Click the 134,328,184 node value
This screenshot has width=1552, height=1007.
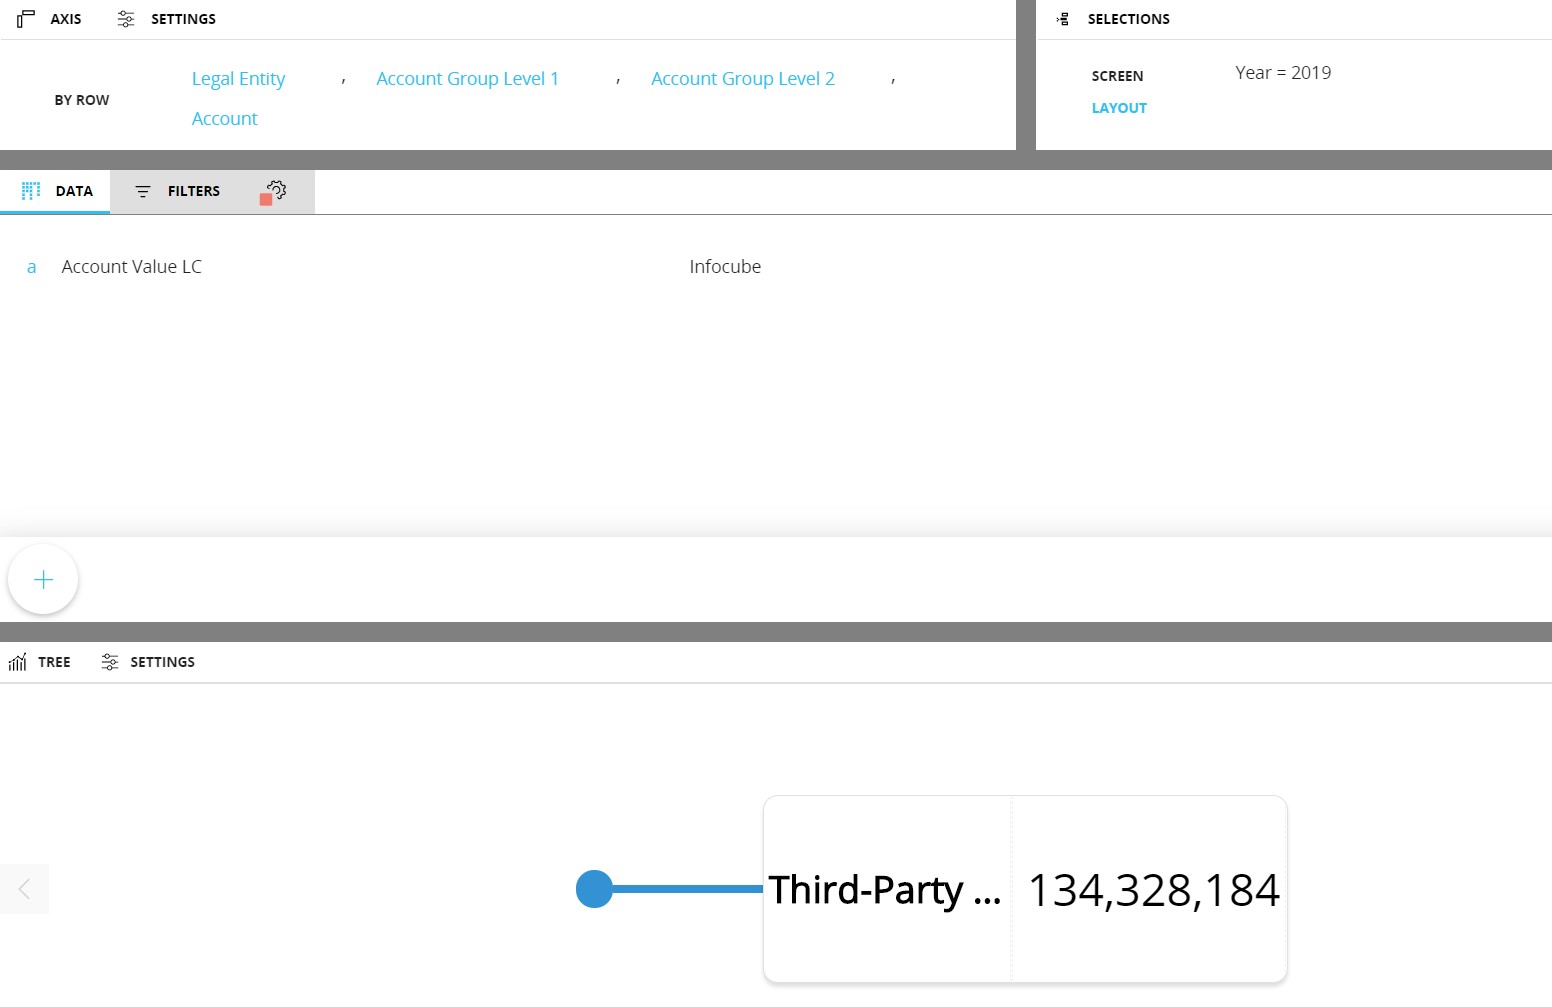1153,890
